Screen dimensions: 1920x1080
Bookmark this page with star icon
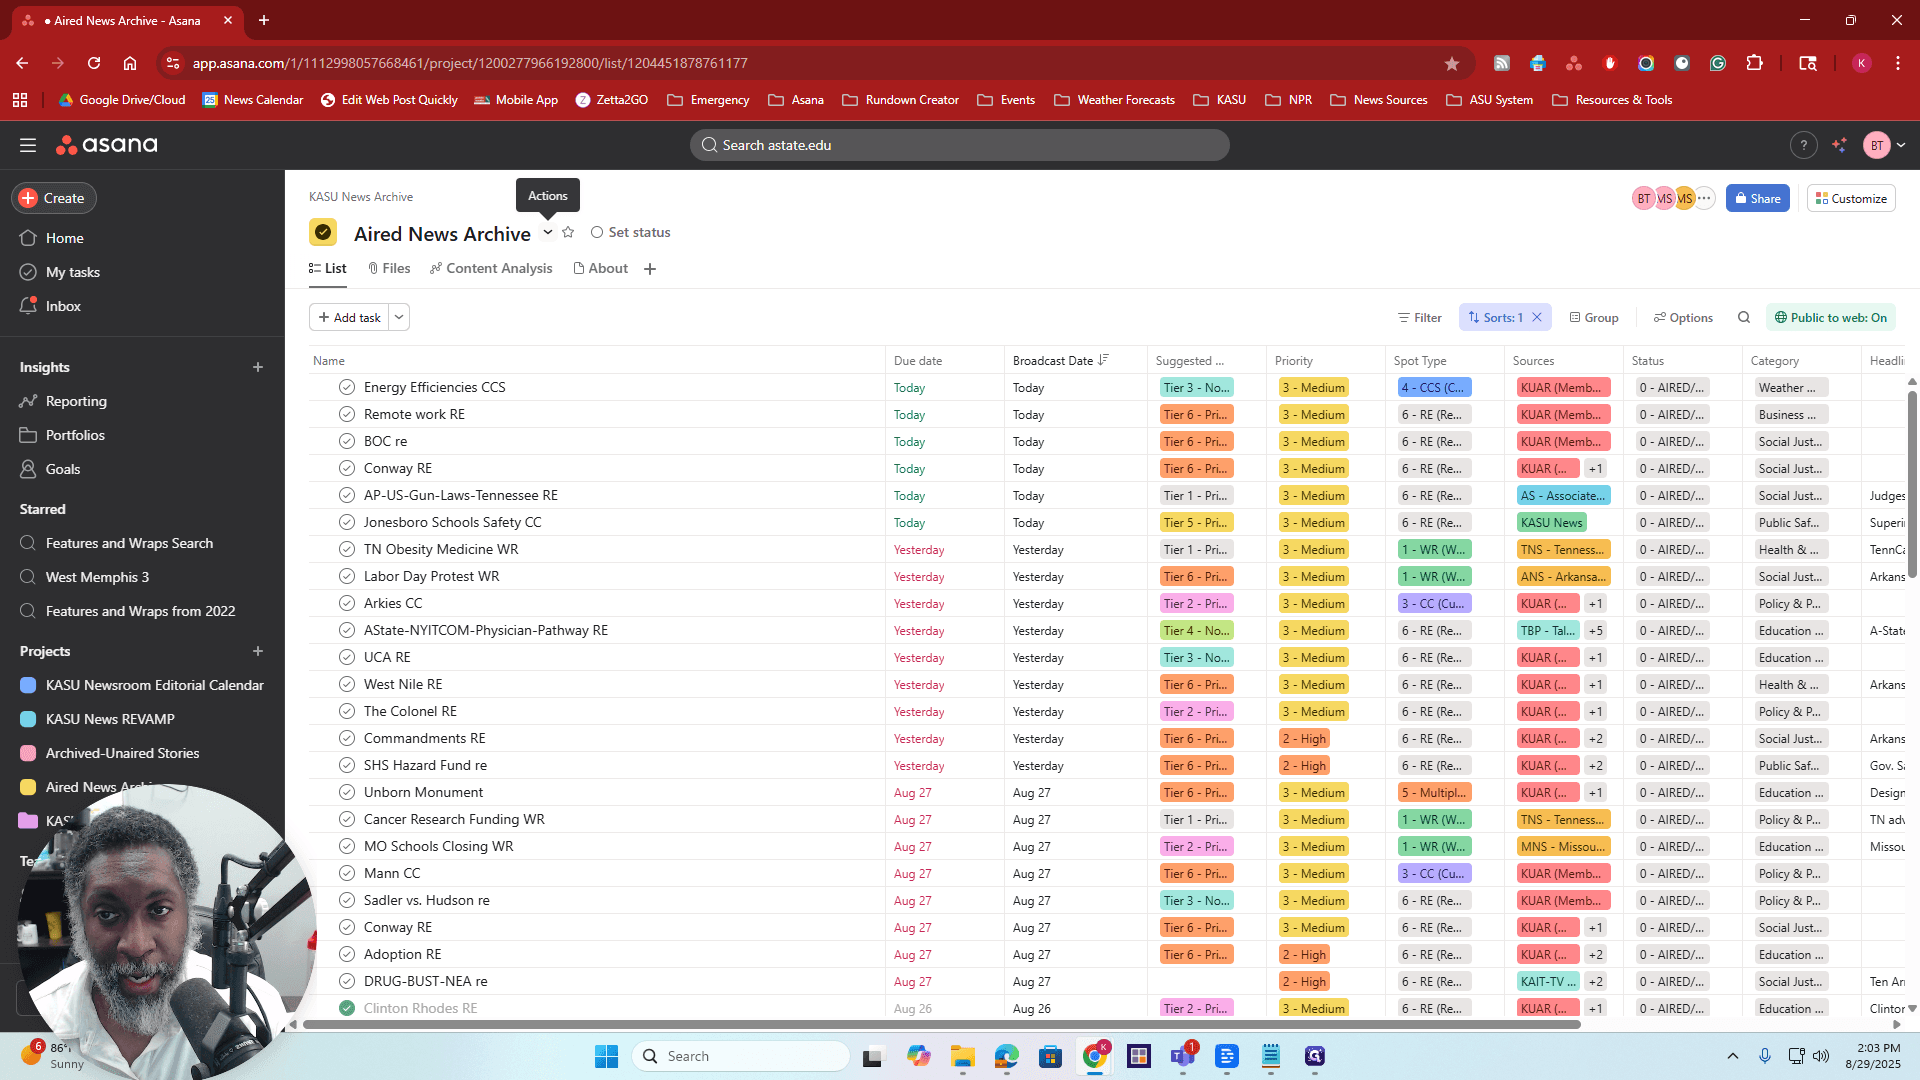1452,63
